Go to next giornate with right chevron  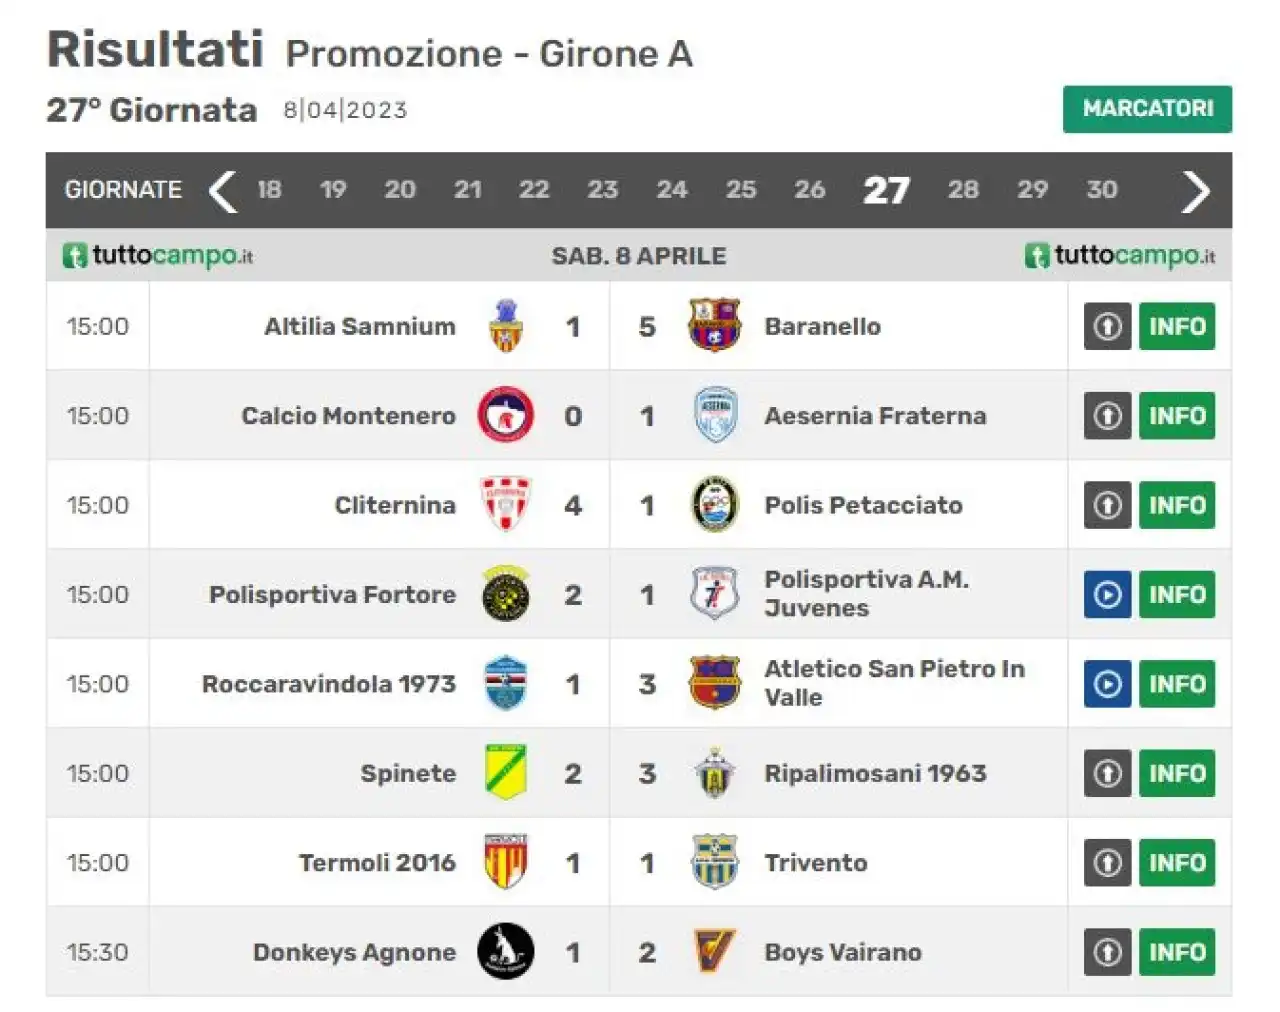1196,191
